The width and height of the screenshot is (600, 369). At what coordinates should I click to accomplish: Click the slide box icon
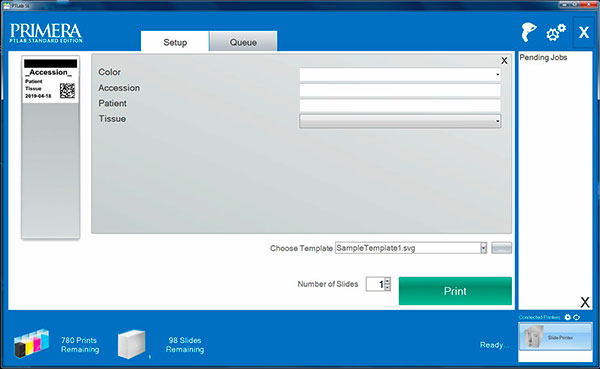(132, 344)
